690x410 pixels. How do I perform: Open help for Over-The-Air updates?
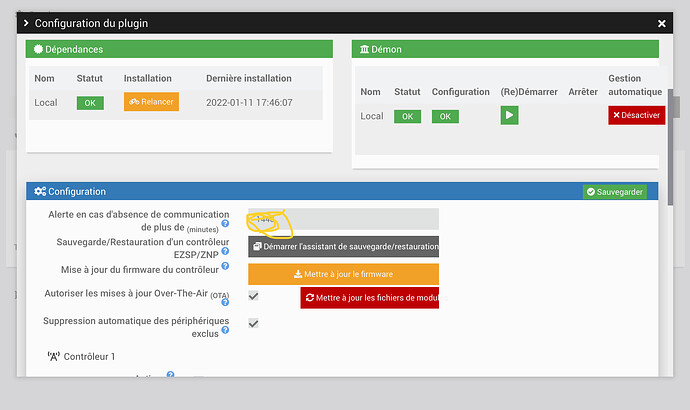(x=225, y=302)
